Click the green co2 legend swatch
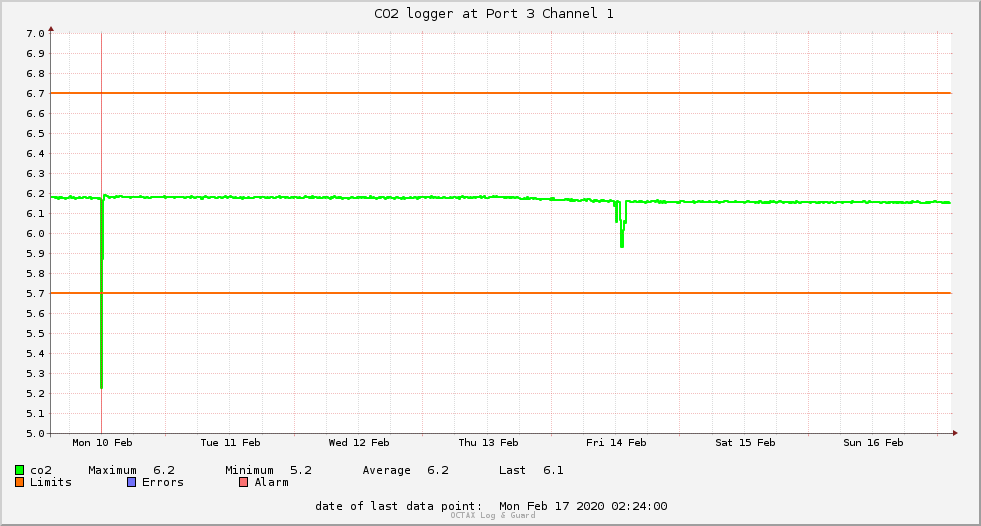The image size is (981, 526). [19, 470]
